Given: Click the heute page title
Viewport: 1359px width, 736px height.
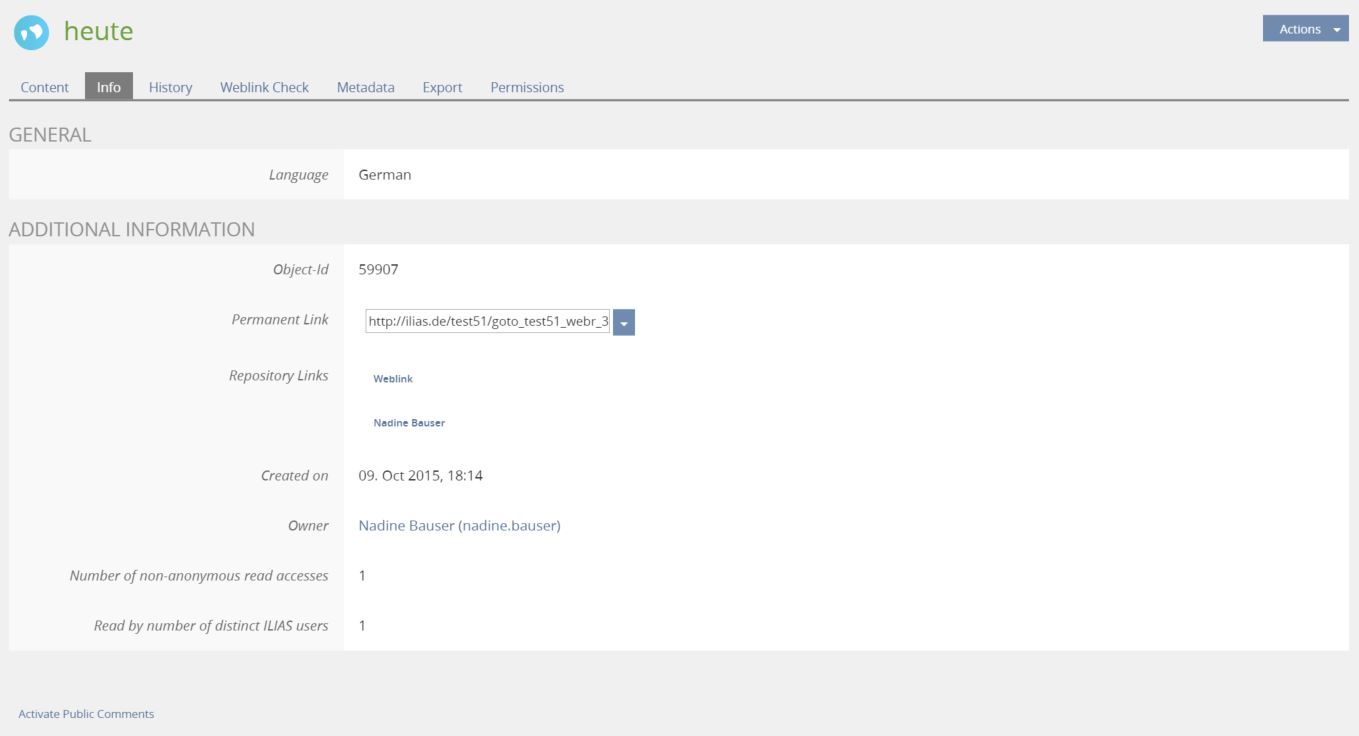Looking at the screenshot, I should click(x=98, y=32).
